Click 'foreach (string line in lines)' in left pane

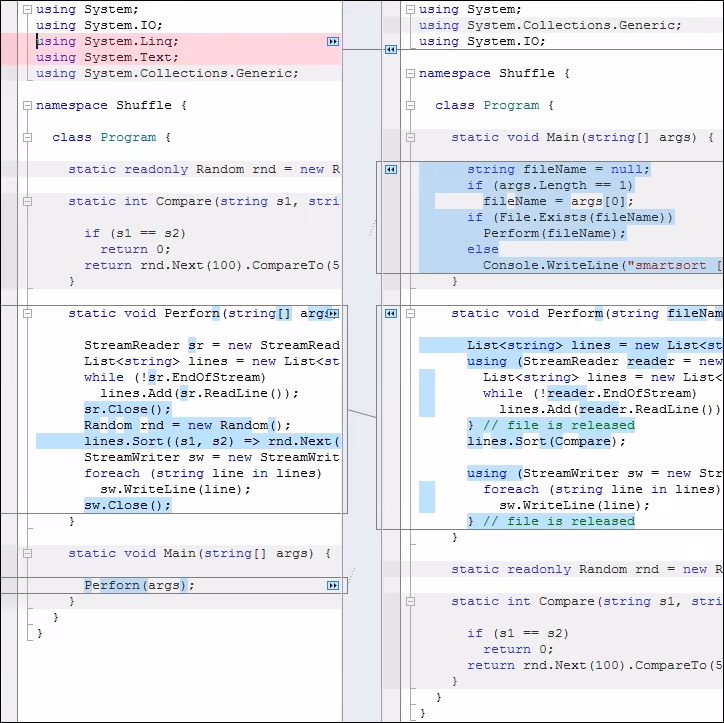(203, 473)
